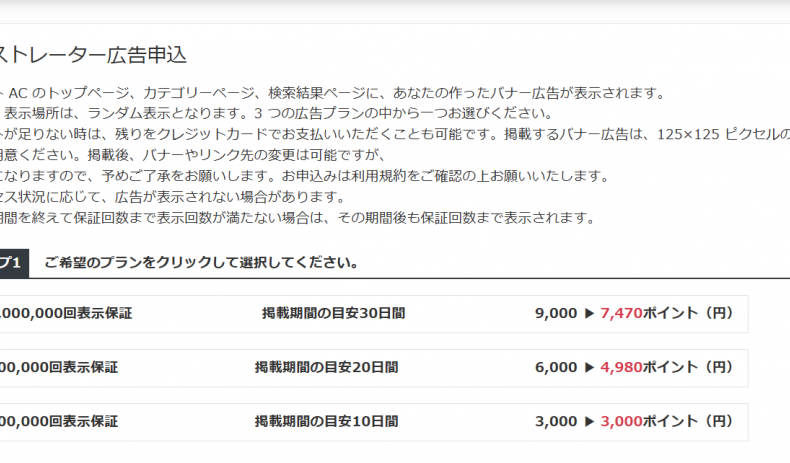Select the 20-day ad plan row
The width and height of the screenshot is (790, 463).
coord(374,368)
